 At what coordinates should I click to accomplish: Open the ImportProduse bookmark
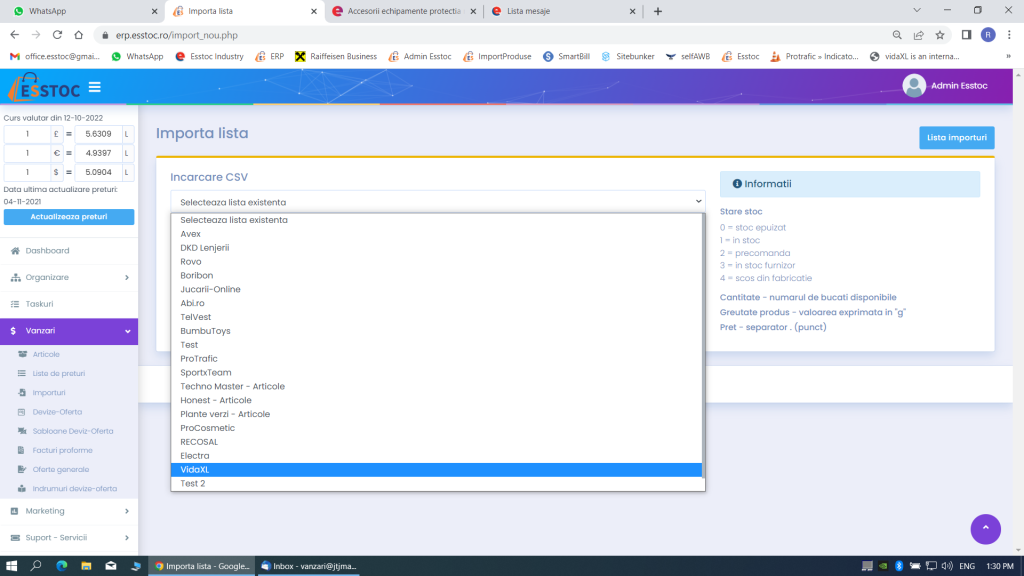(x=497, y=57)
